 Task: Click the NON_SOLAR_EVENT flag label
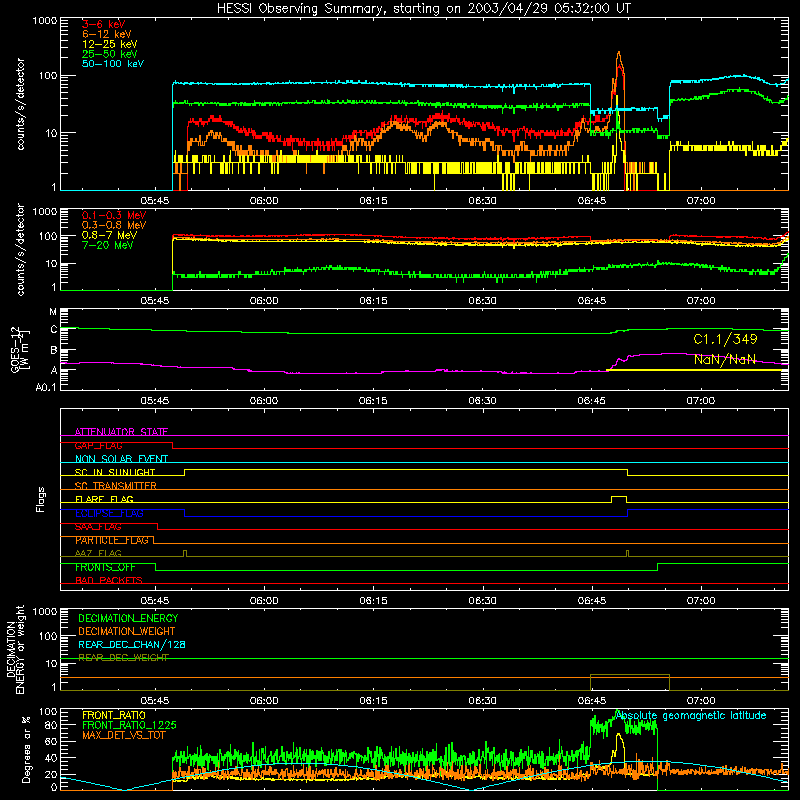(x=121, y=459)
